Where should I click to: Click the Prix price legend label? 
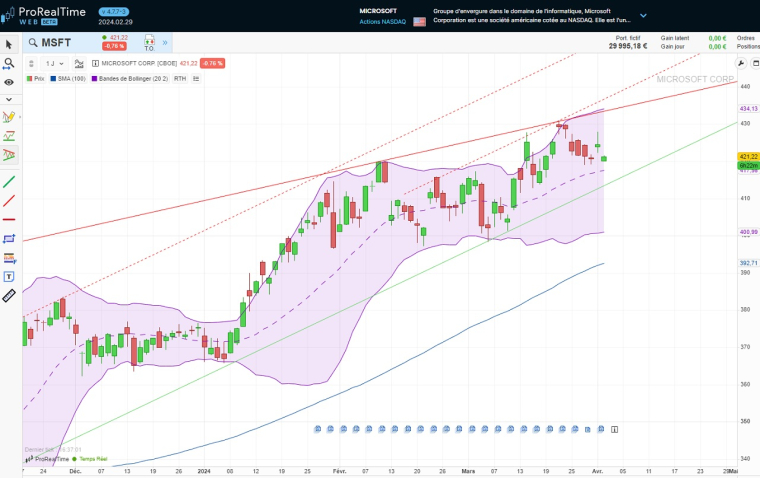coord(36,78)
